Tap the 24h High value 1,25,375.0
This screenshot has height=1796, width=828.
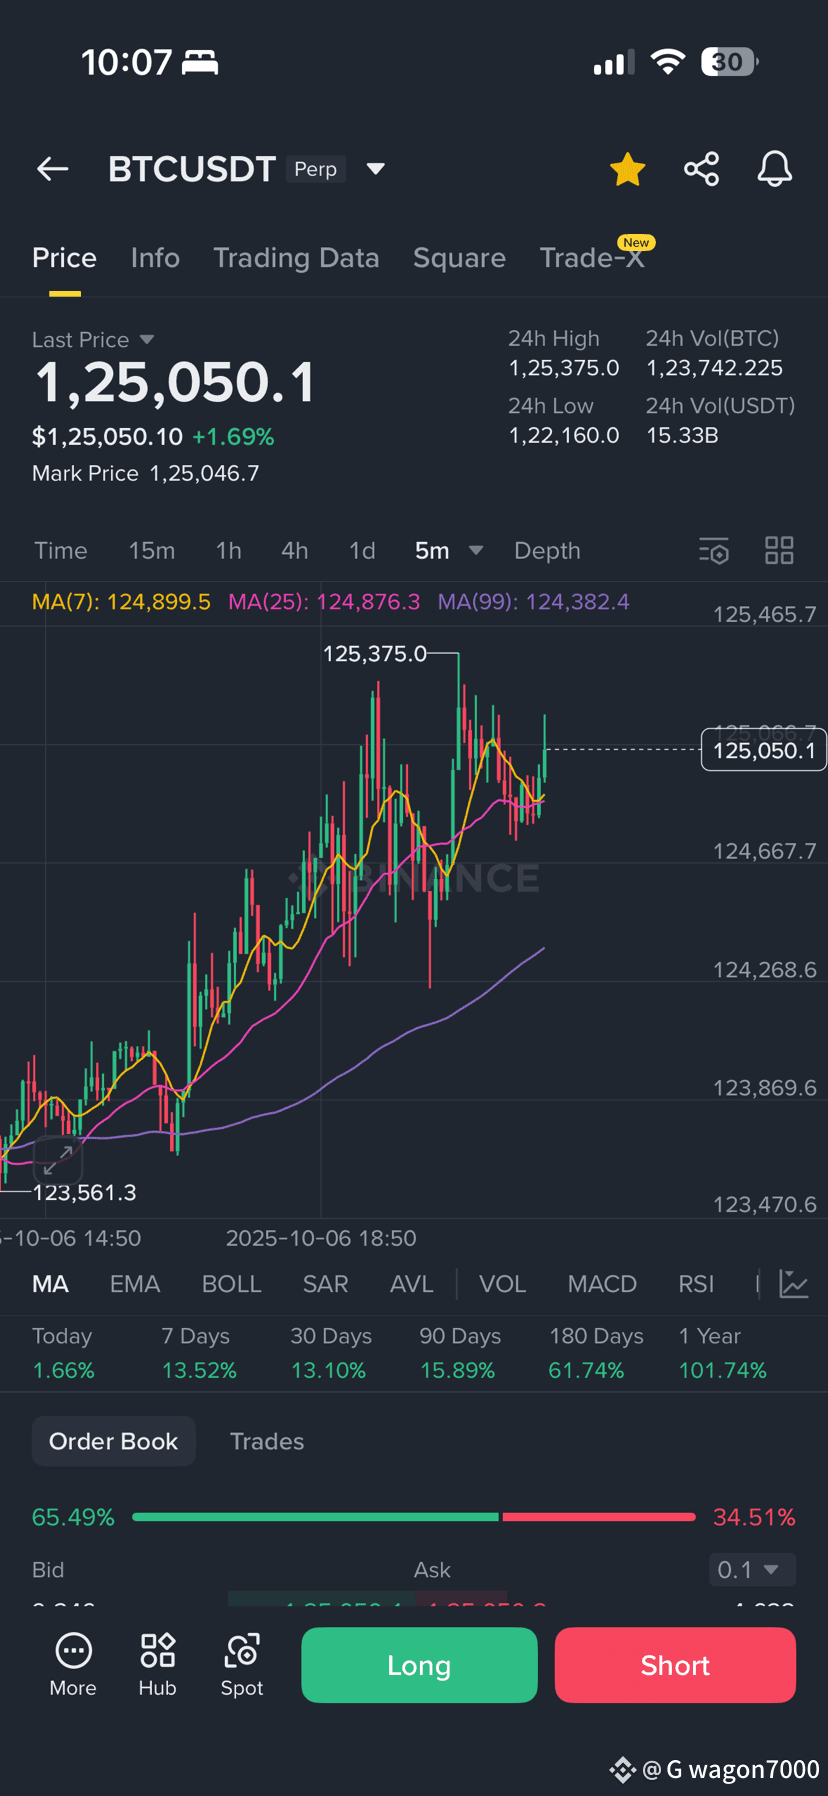(564, 368)
